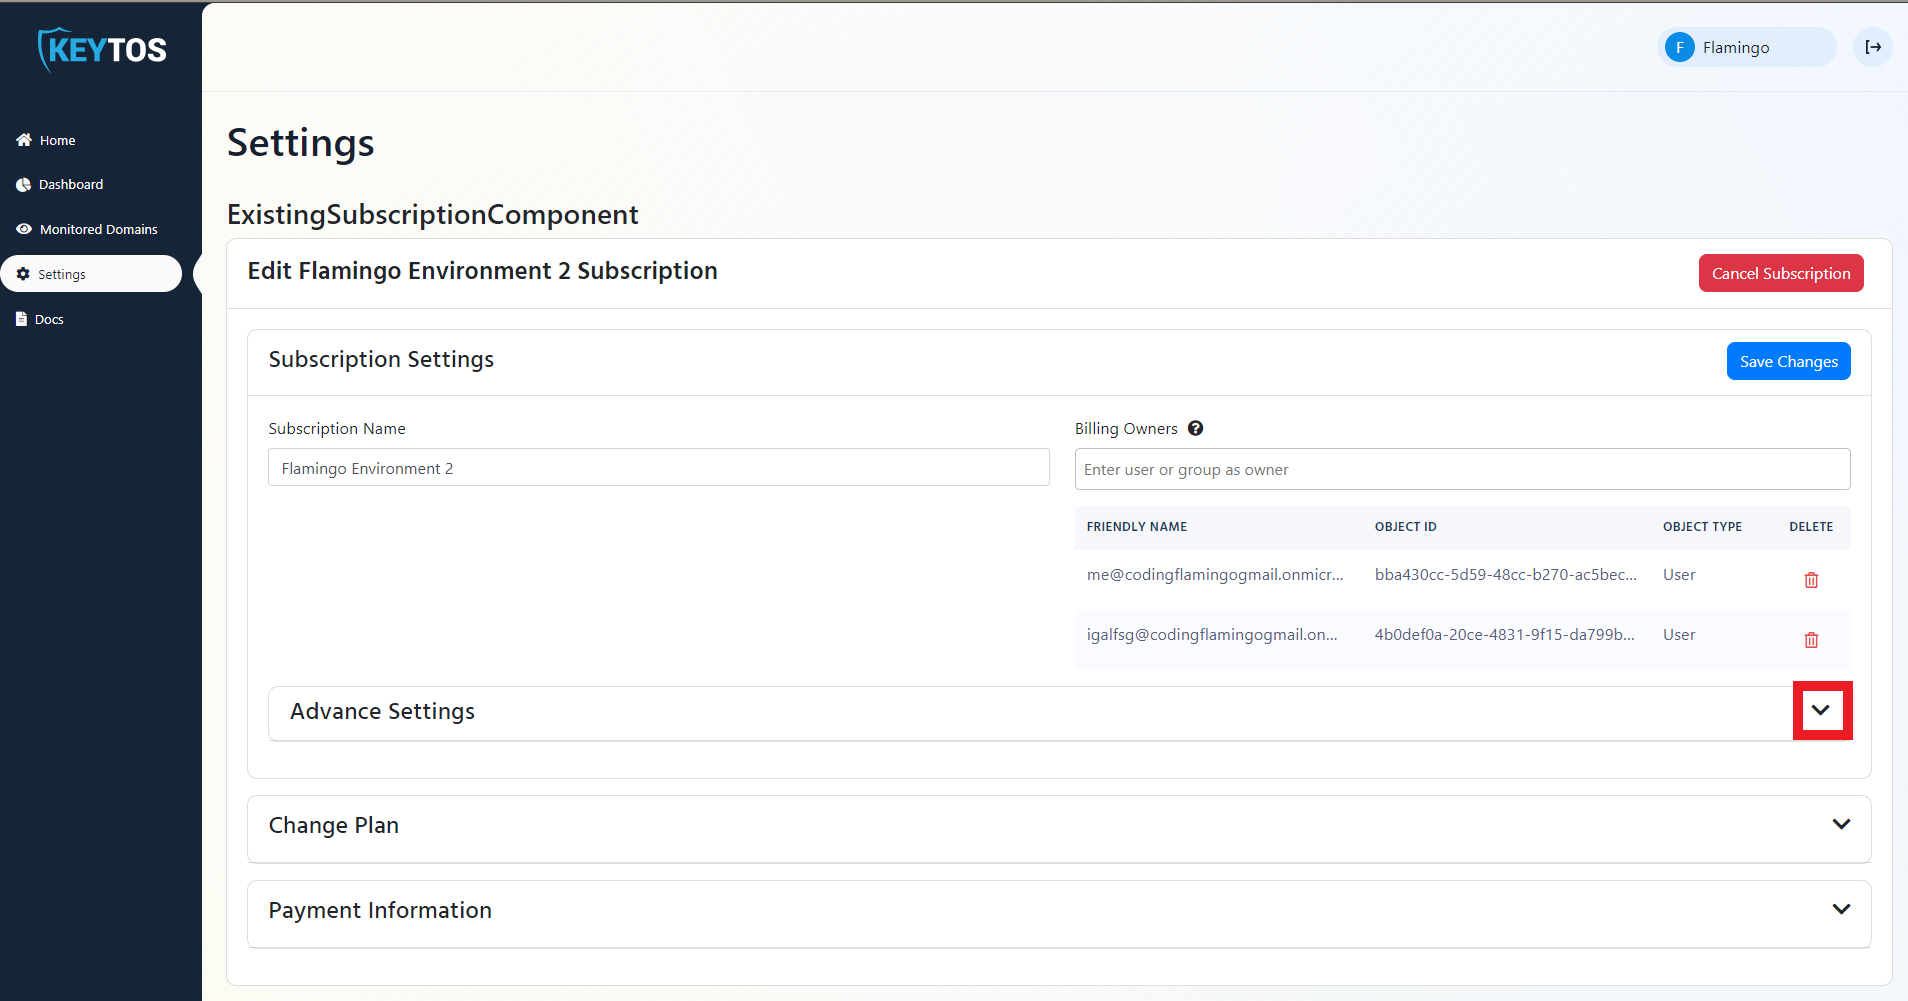
Task: Click the Dashboard pie chart icon
Action: tap(24, 185)
